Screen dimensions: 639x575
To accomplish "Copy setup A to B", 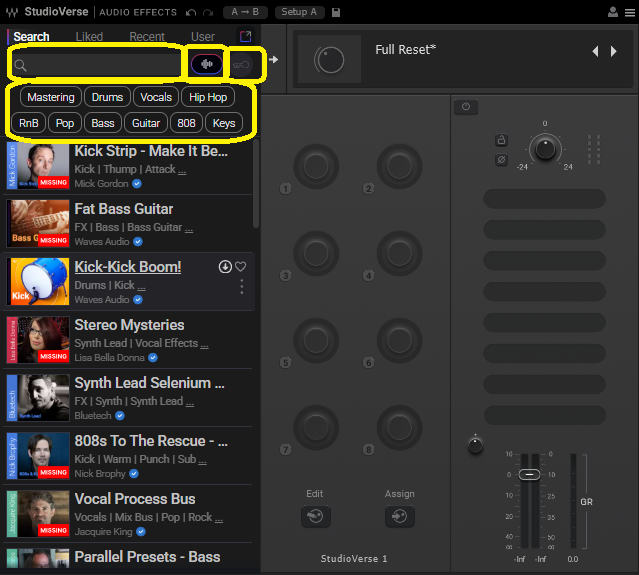I will point(245,12).
